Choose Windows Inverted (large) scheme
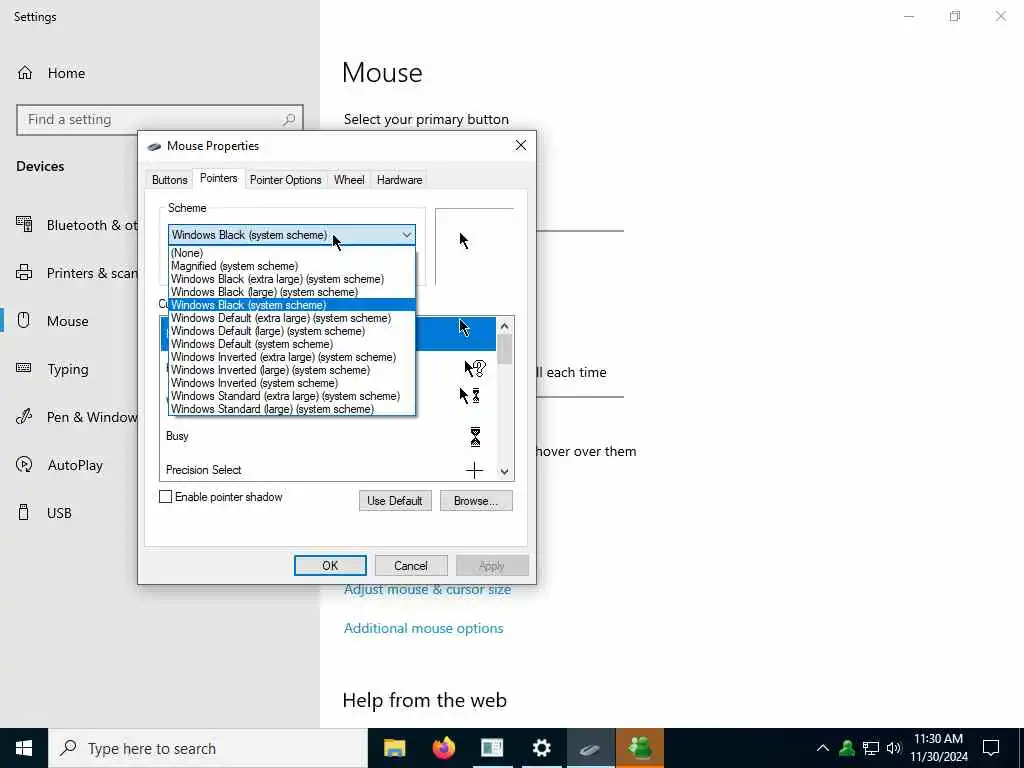This screenshot has height=768, width=1024. pos(292,370)
